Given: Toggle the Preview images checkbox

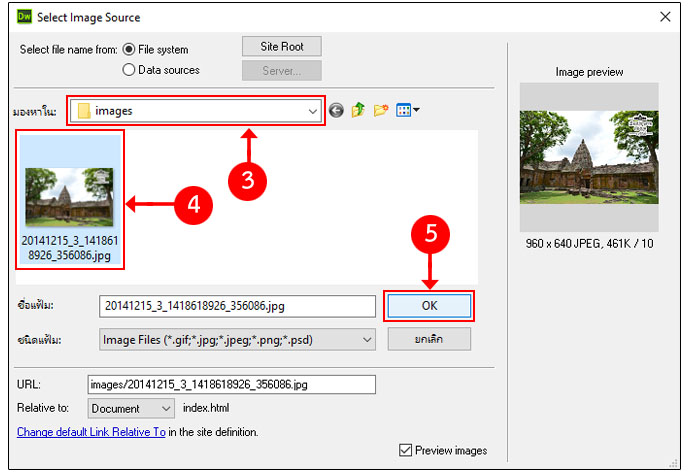Looking at the screenshot, I should 405,450.
